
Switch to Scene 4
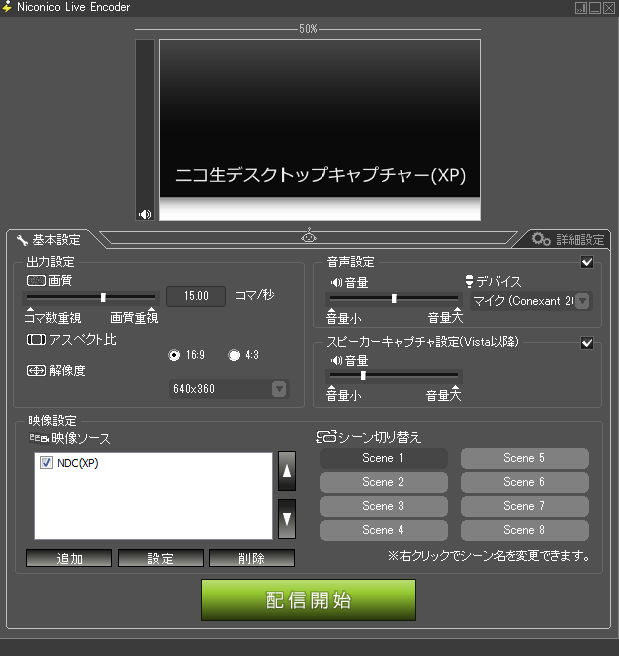384,530
